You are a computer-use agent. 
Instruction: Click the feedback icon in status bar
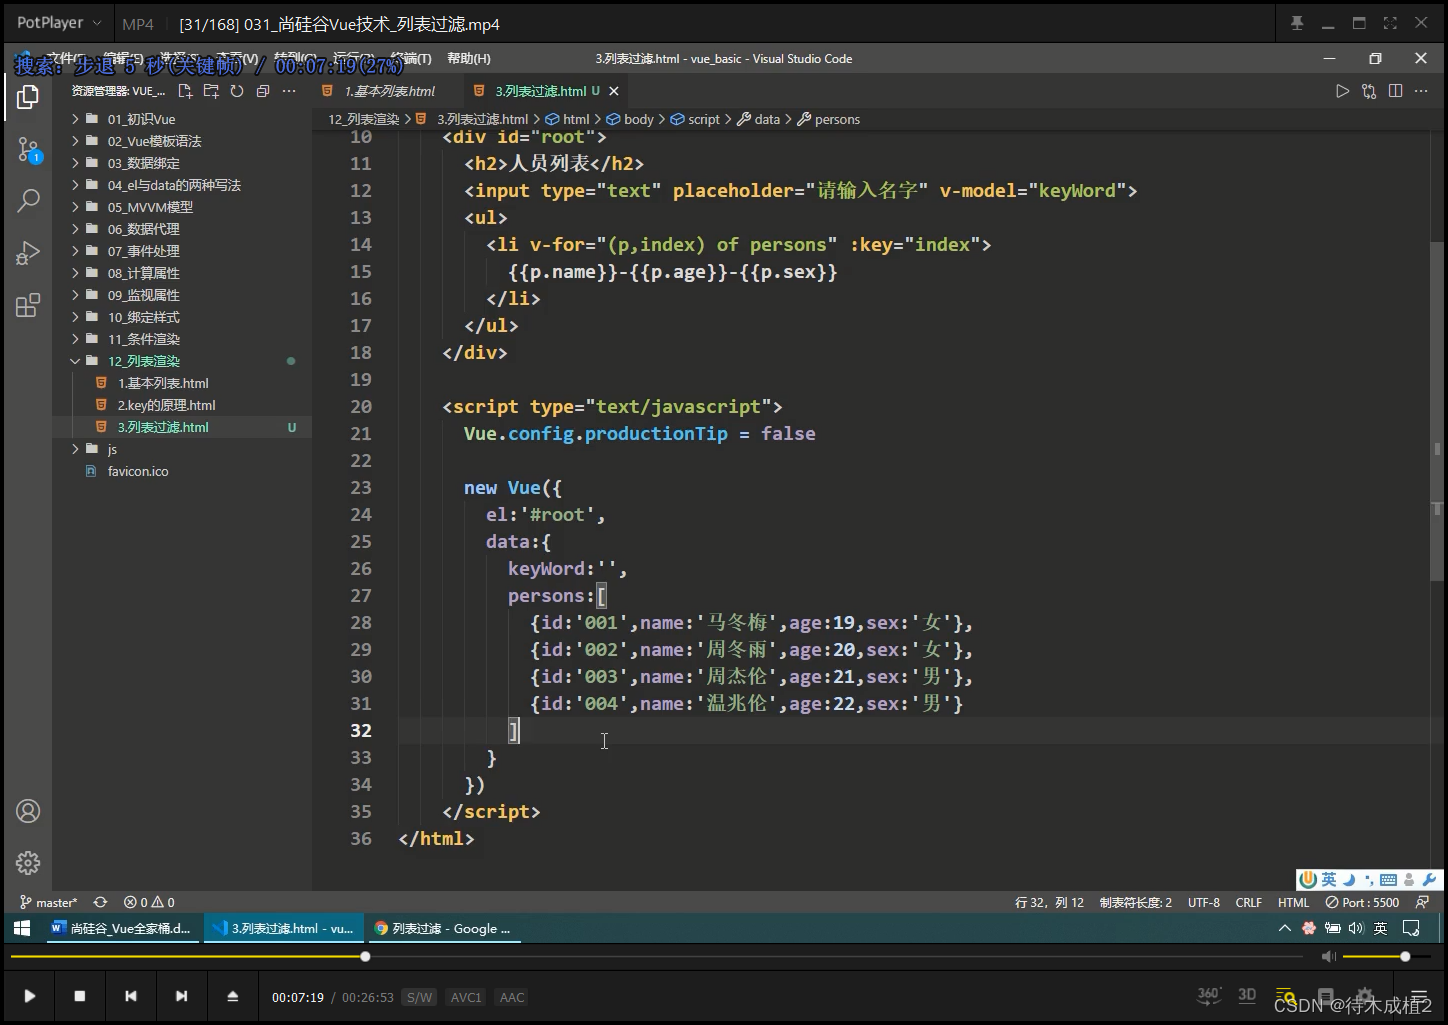point(1422,902)
